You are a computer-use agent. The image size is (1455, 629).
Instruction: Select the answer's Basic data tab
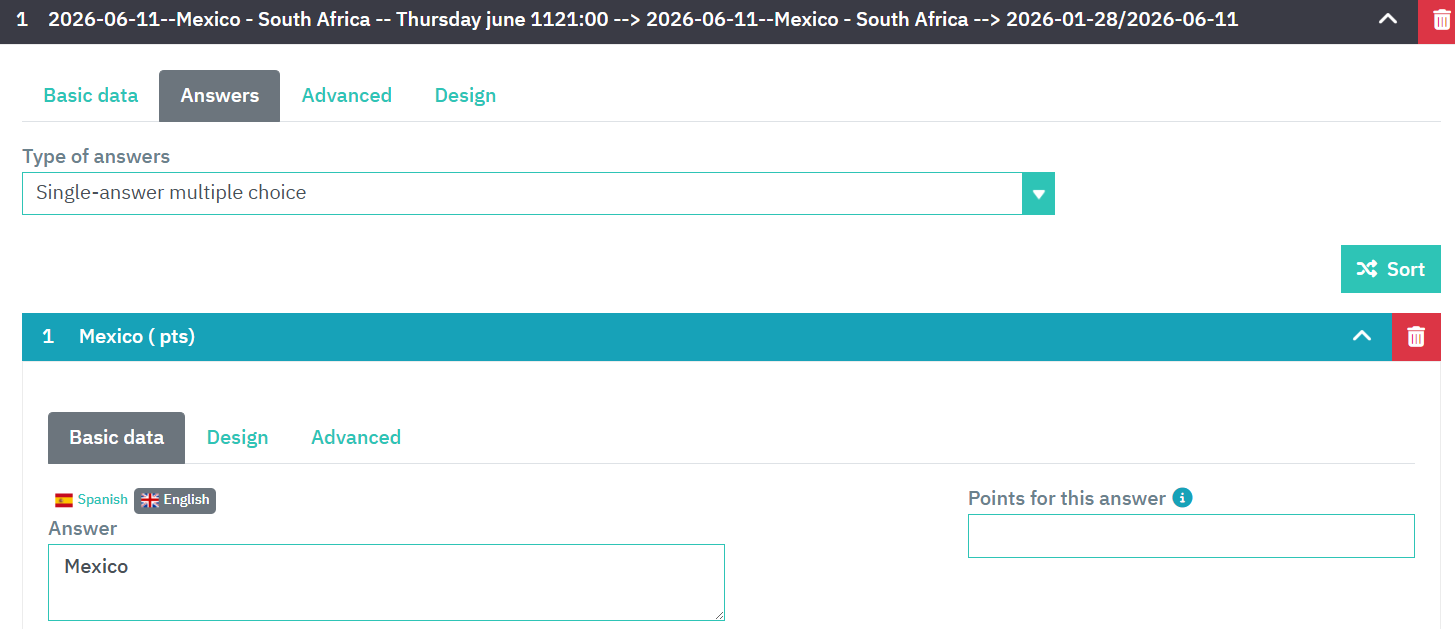(x=116, y=438)
